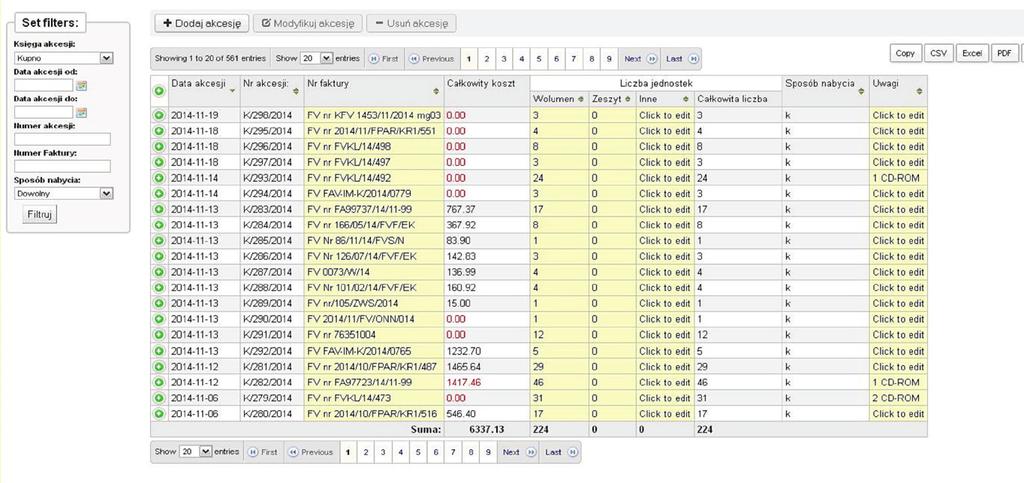This screenshot has width=1024, height=483.
Task: Edit the Inne cell for K/280/2014
Action: pos(665,414)
